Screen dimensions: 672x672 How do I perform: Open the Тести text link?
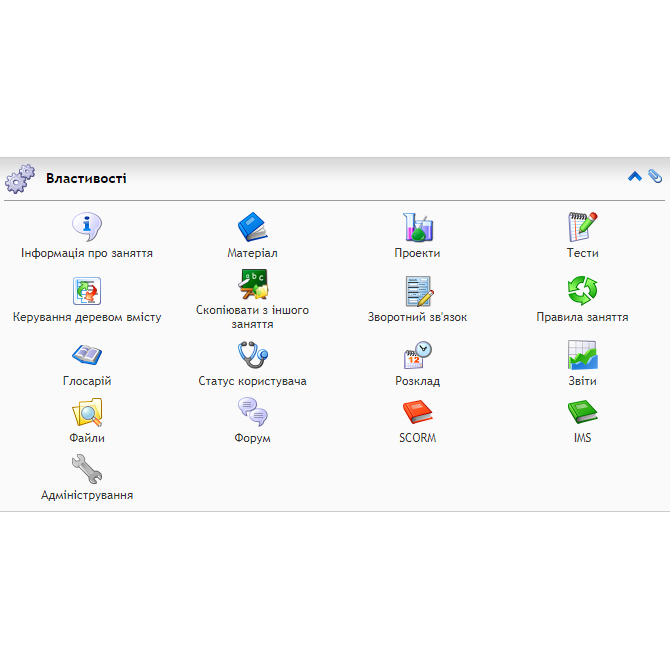coord(582,253)
